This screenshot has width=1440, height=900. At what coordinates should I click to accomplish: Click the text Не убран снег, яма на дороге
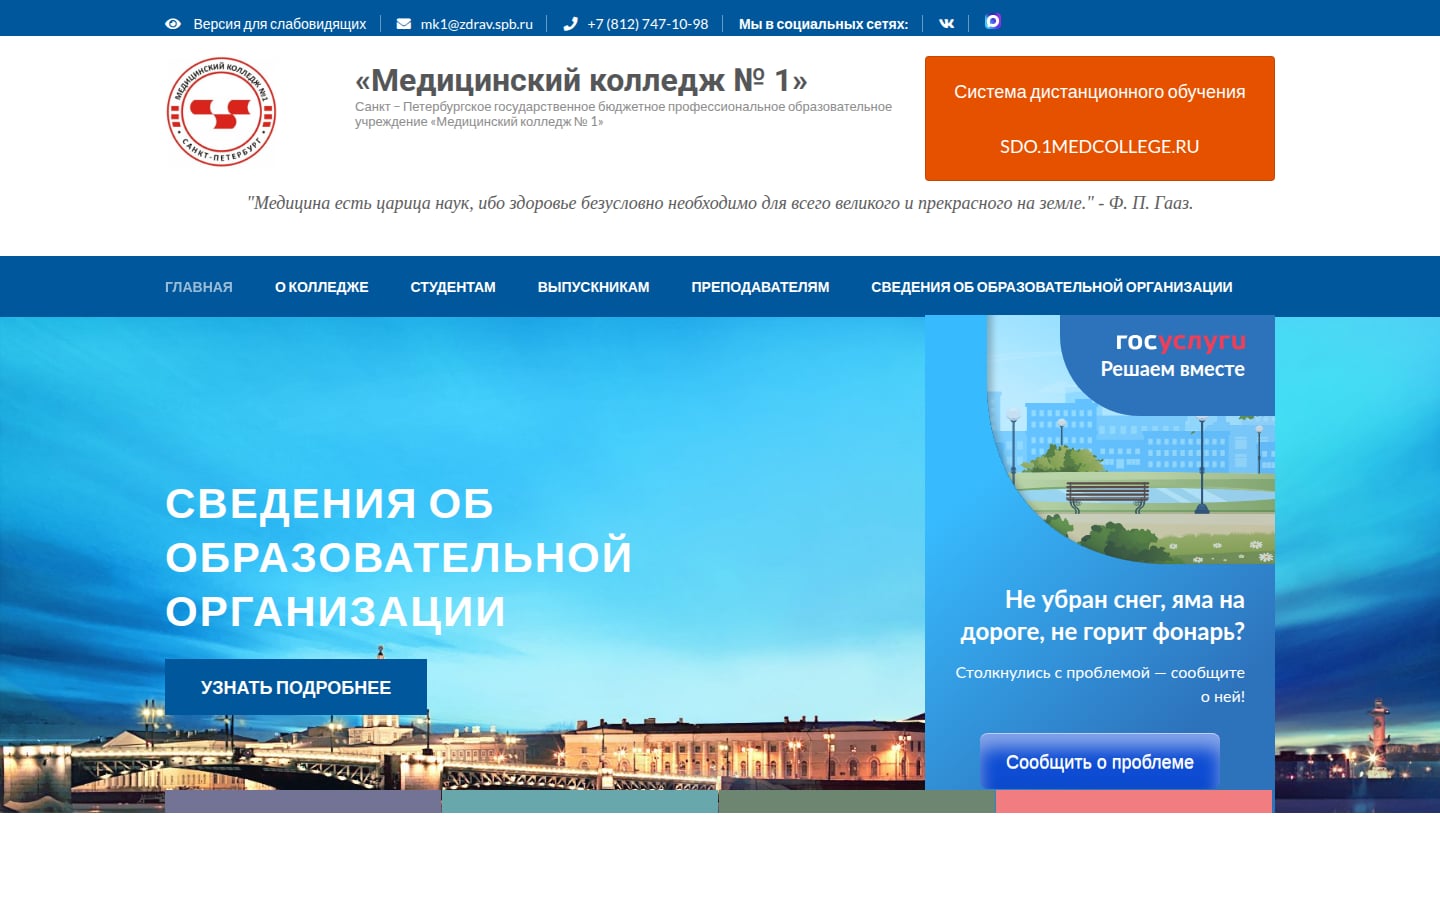coord(1102,615)
